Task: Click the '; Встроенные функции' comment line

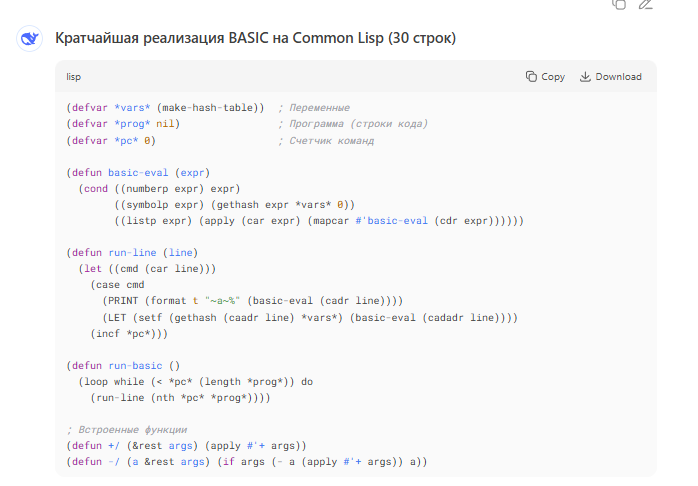Action: pyautogui.click(x=127, y=430)
